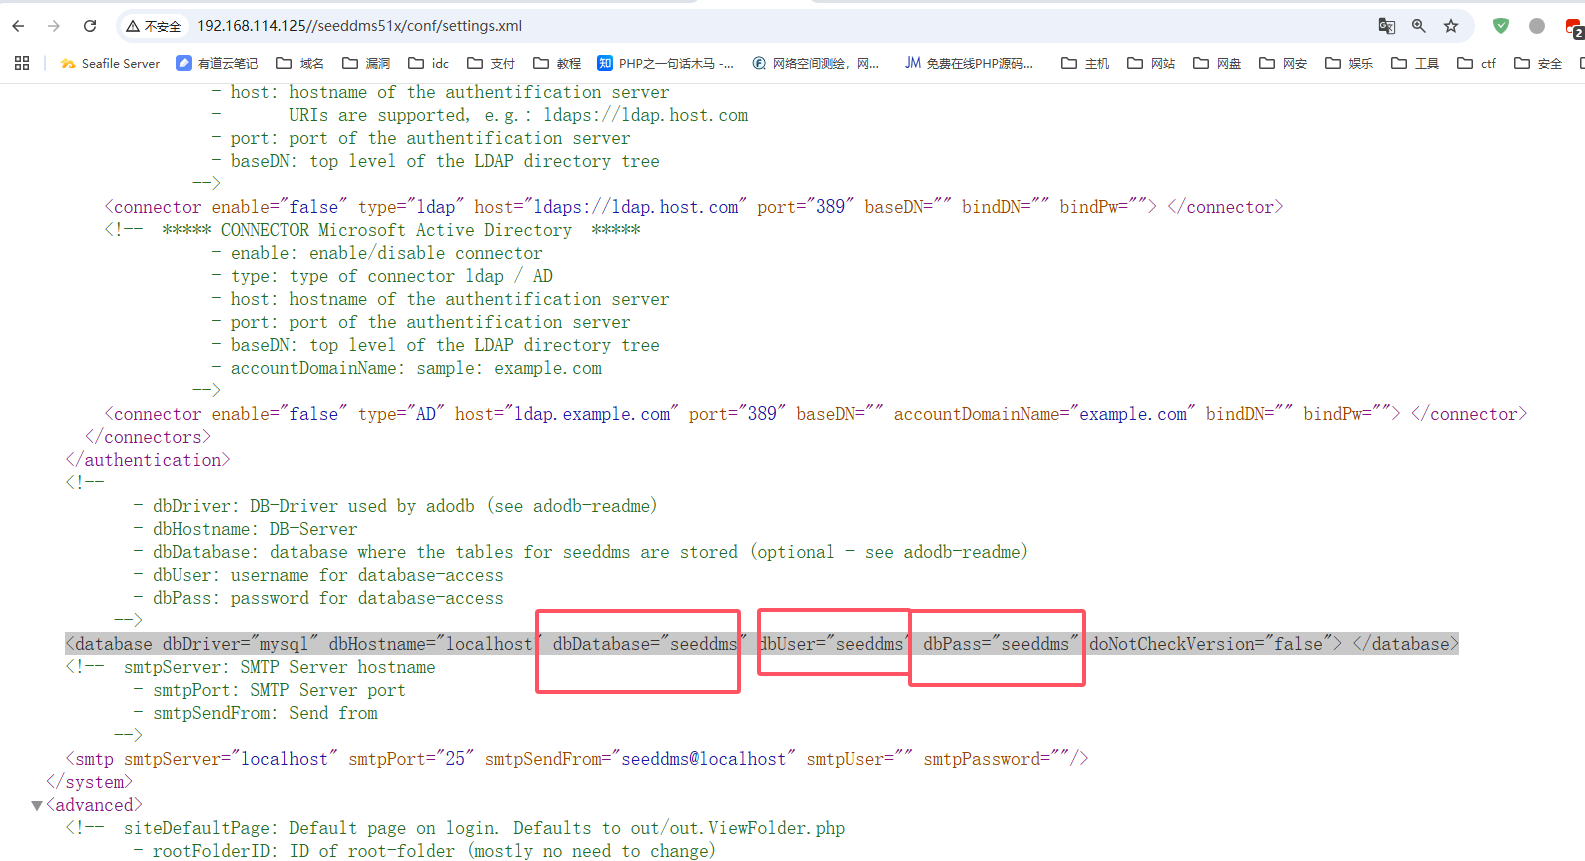Screen dimensions: 1585x861
Task: Open the green shield extension
Action: (x=1500, y=26)
